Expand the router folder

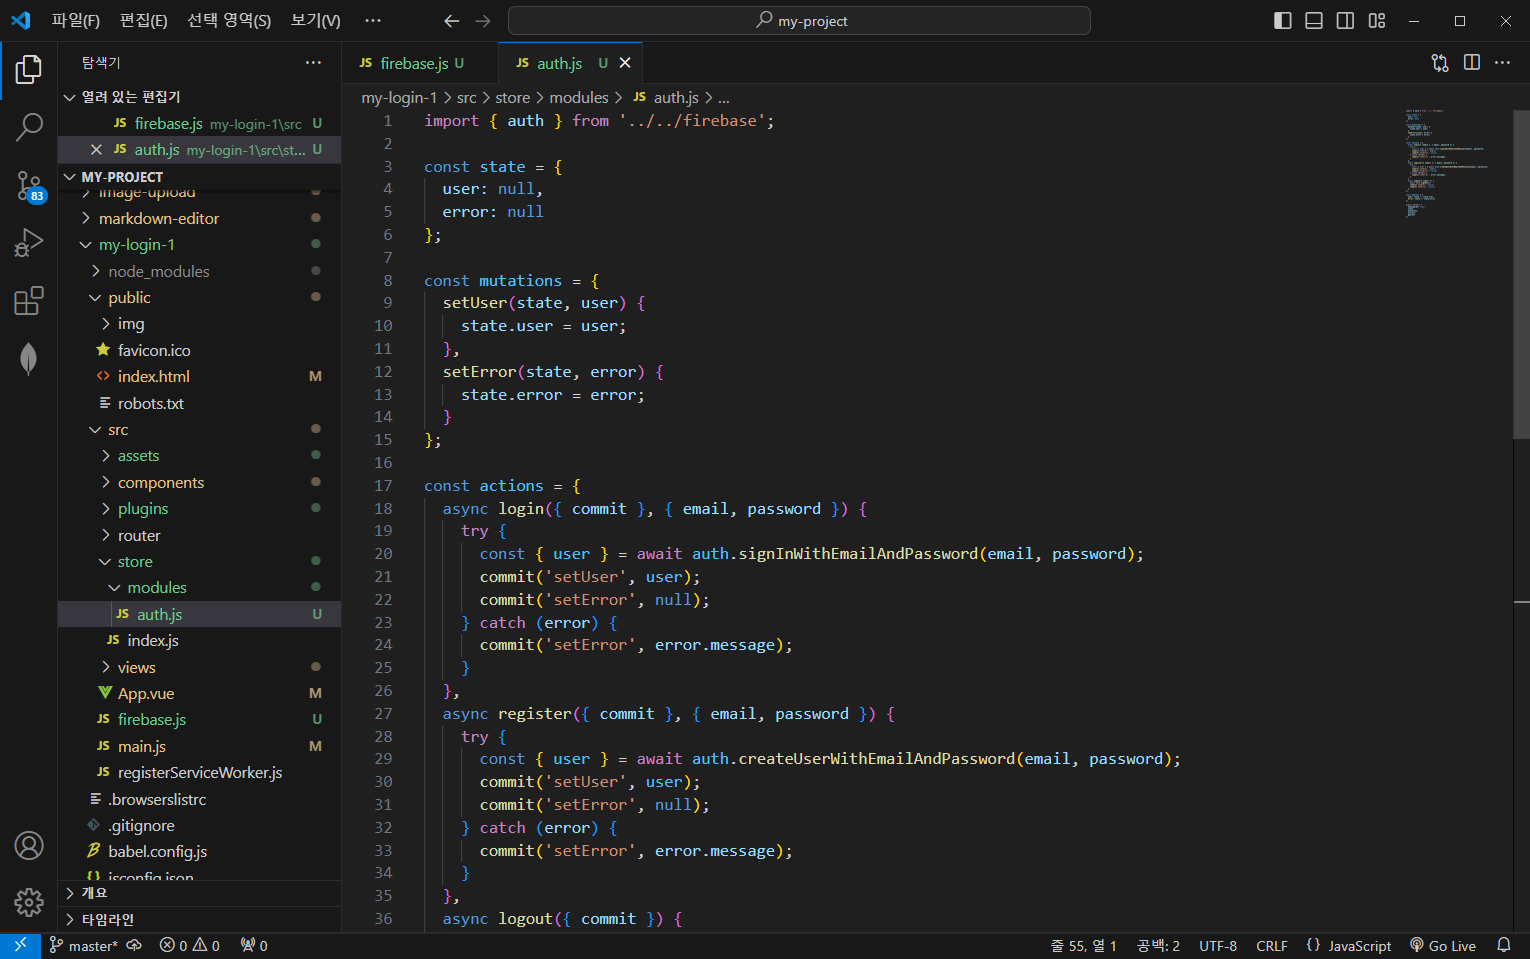click(x=199, y=535)
